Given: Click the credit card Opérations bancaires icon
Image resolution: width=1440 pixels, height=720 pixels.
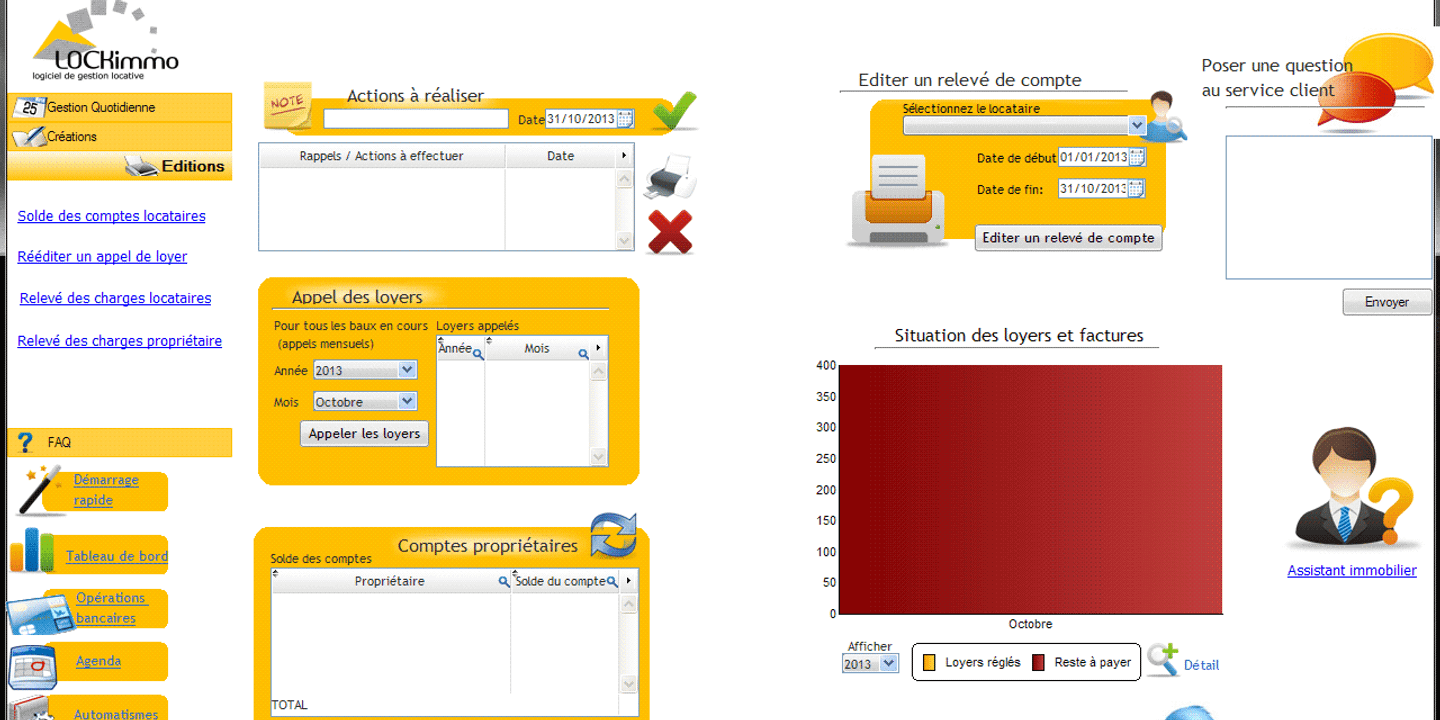Looking at the screenshot, I should 41,614.
